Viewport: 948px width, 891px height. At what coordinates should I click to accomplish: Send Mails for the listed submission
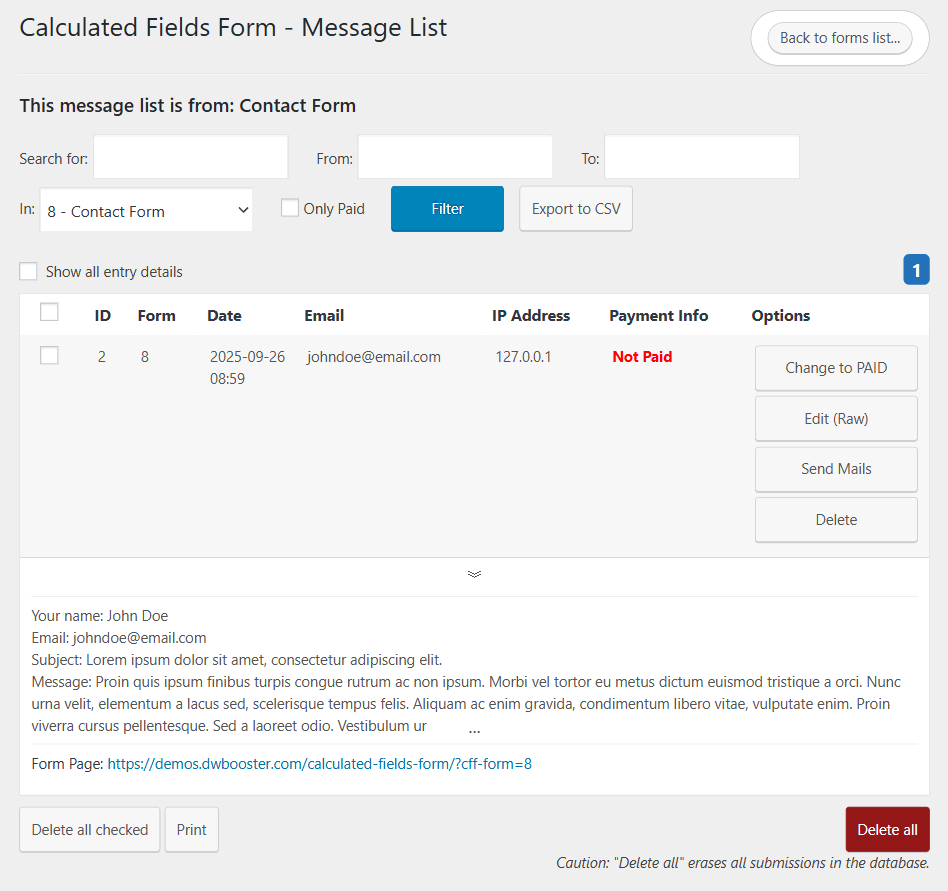[x=836, y=469]
